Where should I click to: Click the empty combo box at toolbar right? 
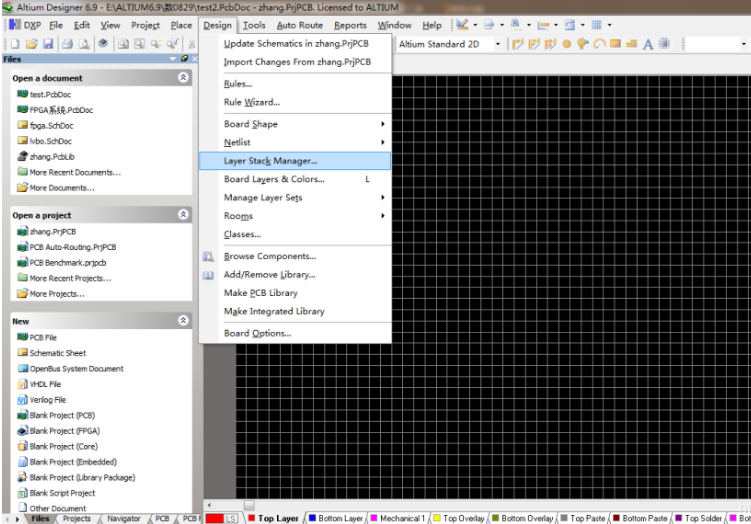click(x=717, y=44)
